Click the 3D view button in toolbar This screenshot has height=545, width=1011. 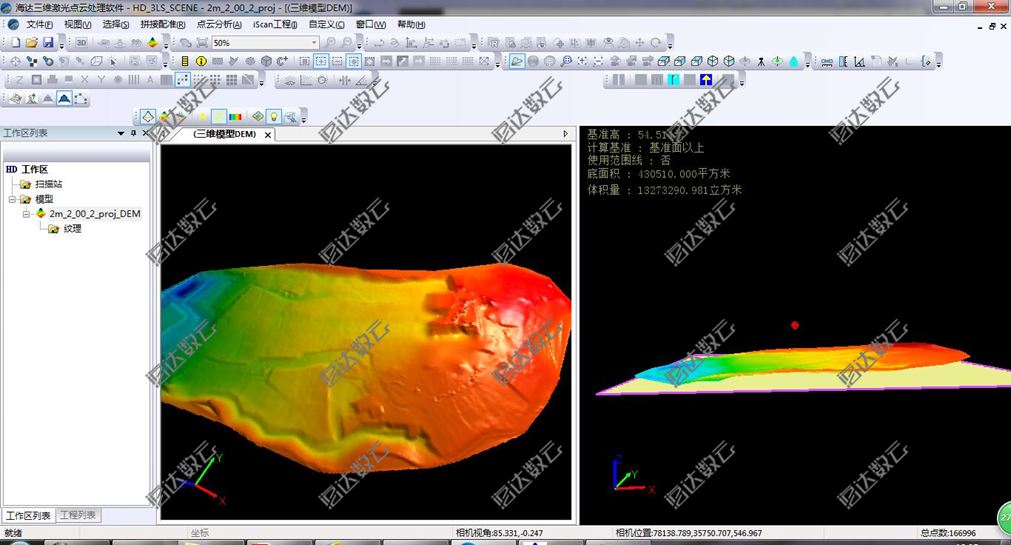tap(81, 43)
